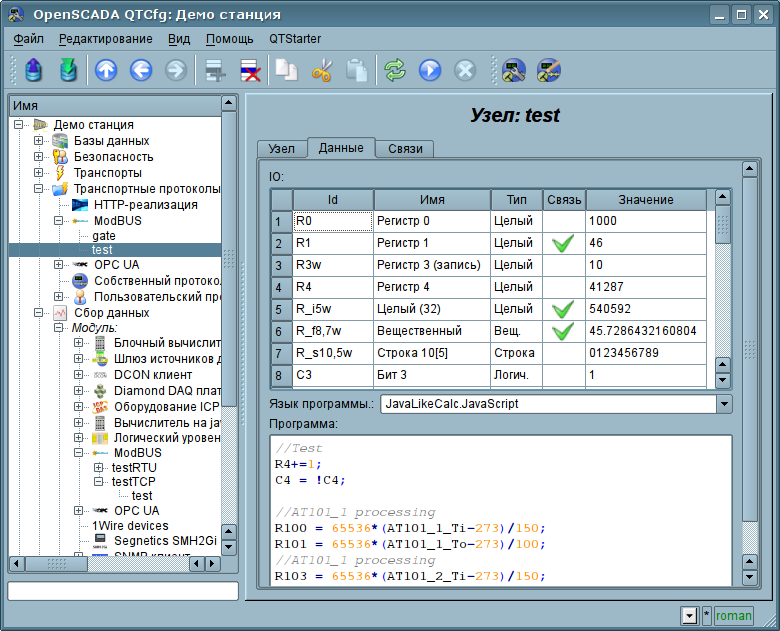The height and width of the screenshot is (631, 780).
Task: Toggle the Связь checkmark for row R_i5w
Action: pyautogui.click(x=564, y=309)
